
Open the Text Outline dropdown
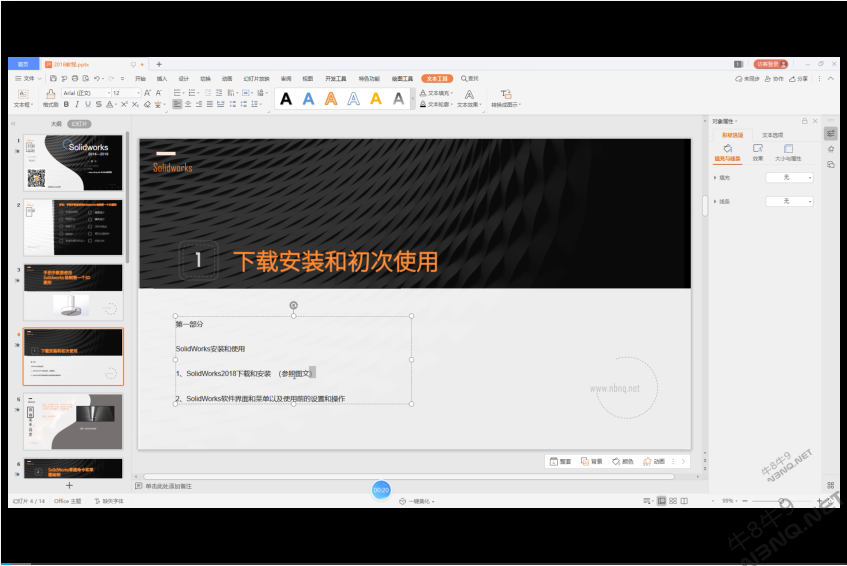[436, 104]
